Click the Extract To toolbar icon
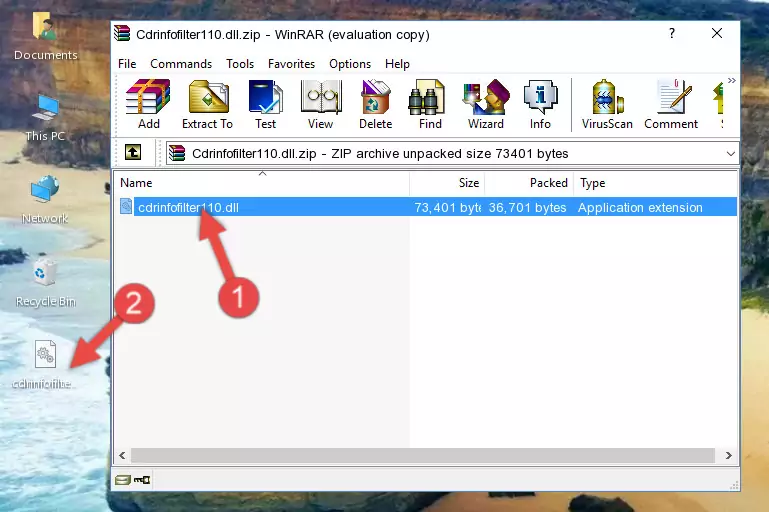The image size is (769, 512). (x=207, y=104)
